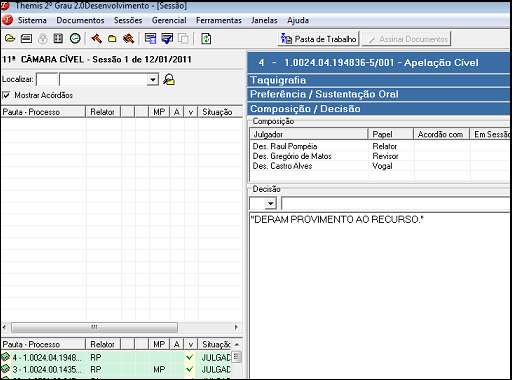Image resolution: width=512 pixels, height=380 pixels.
Task: Collapse the Taquigrafia section header
Action: [378, 80]
